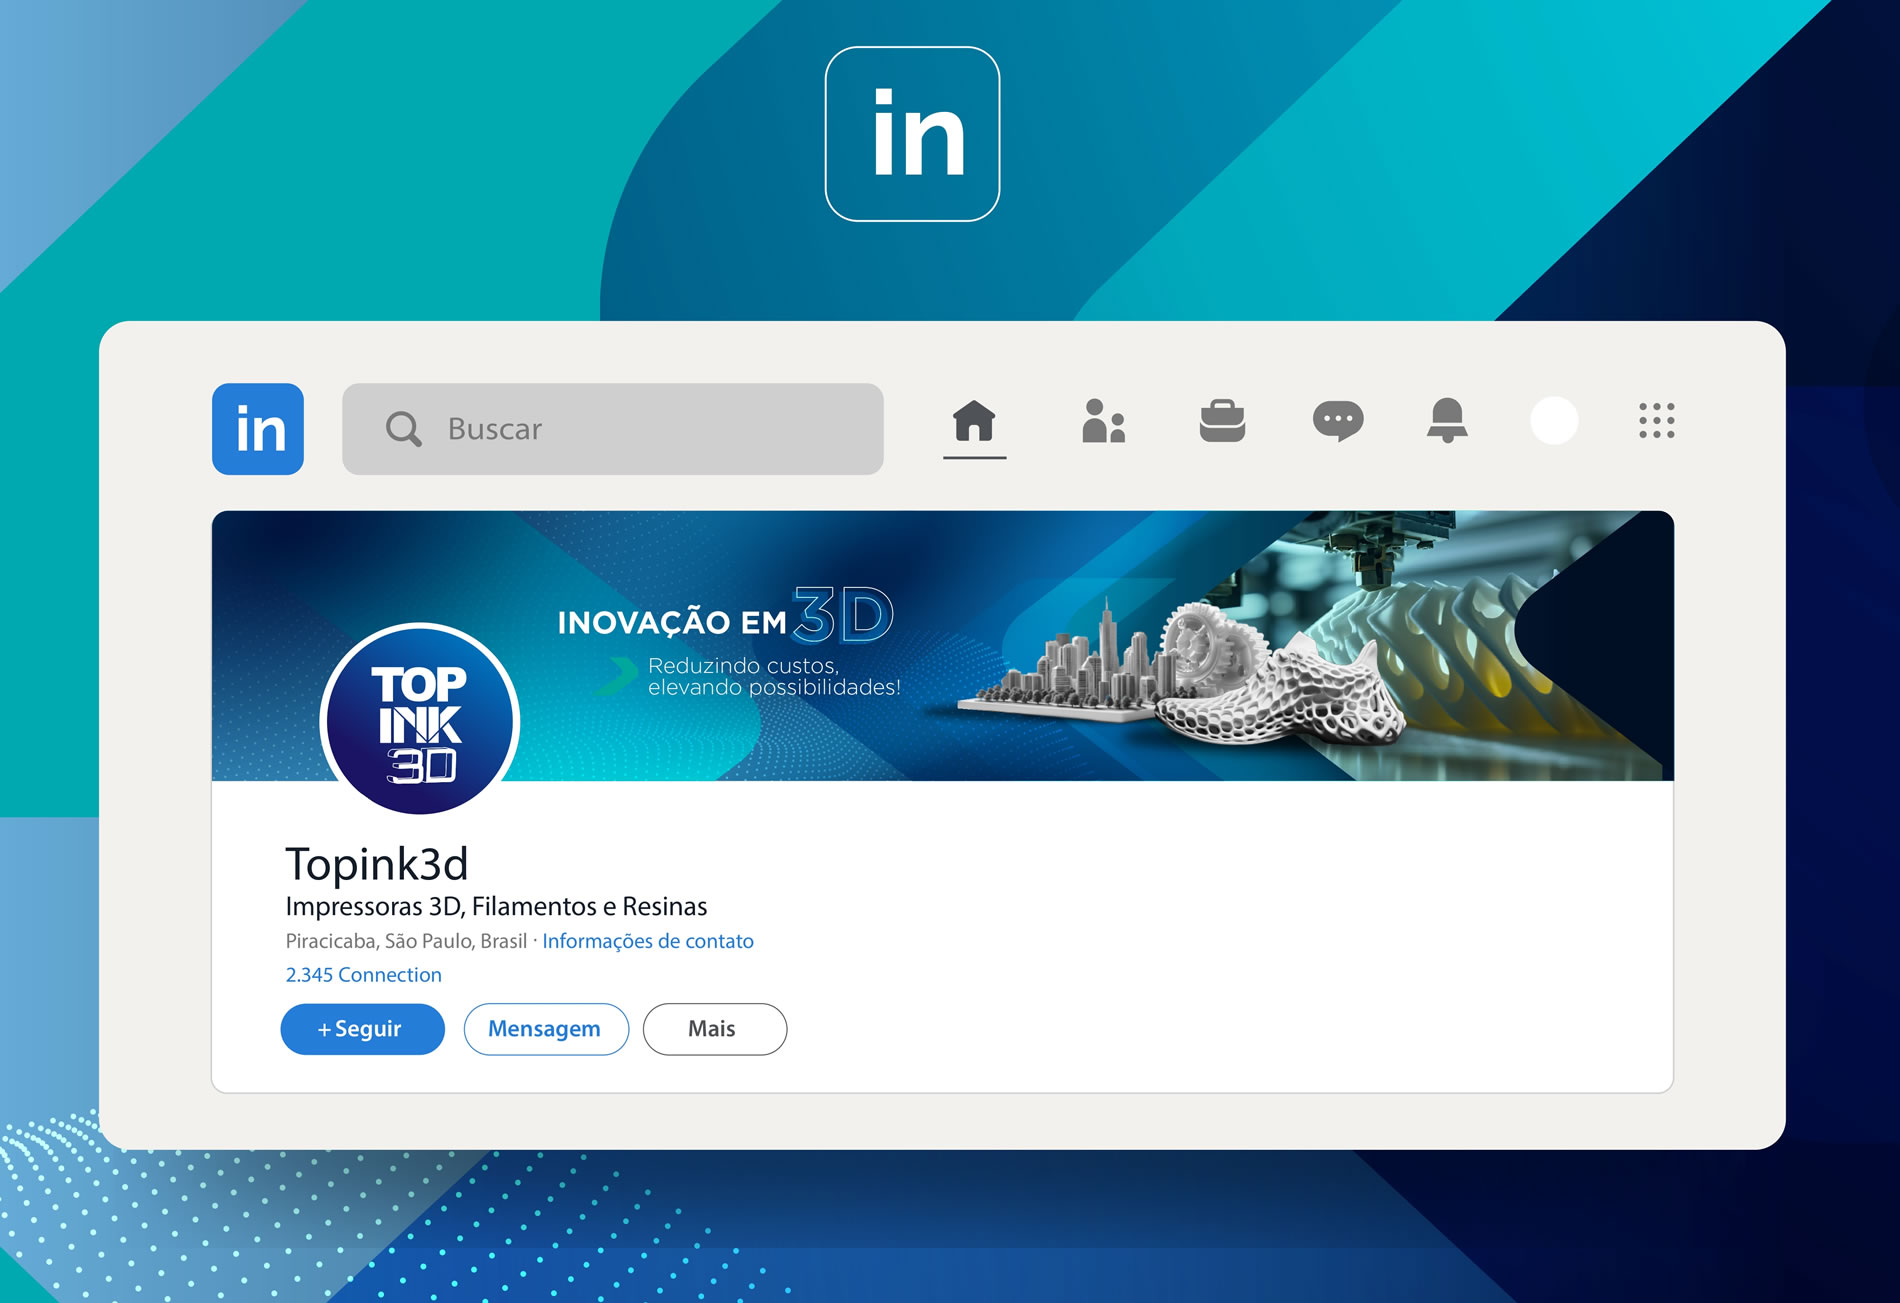Open the Messaging chat bubble icon
Image resolution: width=1900 pixels, height=1303 pixels.
(x=1338, y=421)
